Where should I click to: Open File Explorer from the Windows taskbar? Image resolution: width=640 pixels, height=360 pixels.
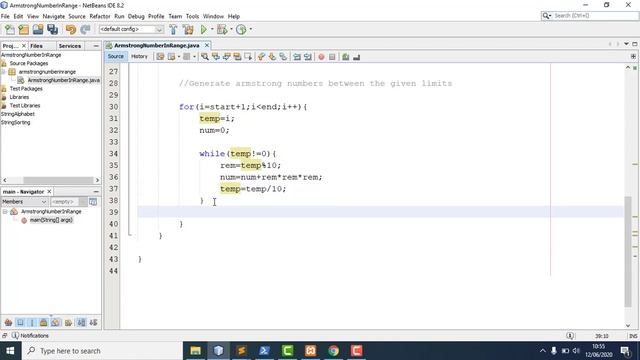(196, 351)
